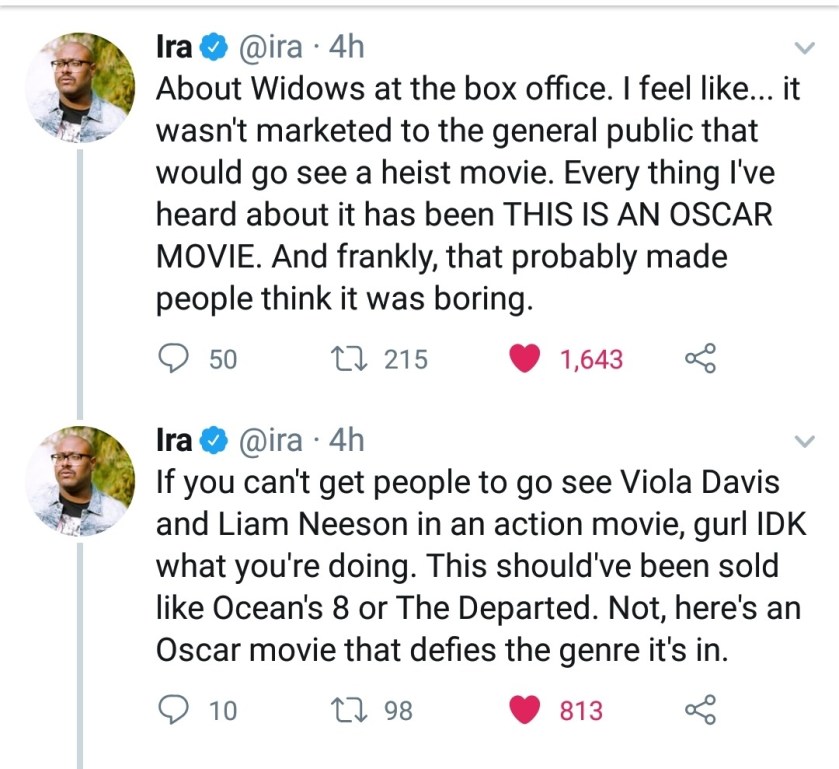
Task: Reply to the Widows box office tweet
Action: (x=174, y=359)
